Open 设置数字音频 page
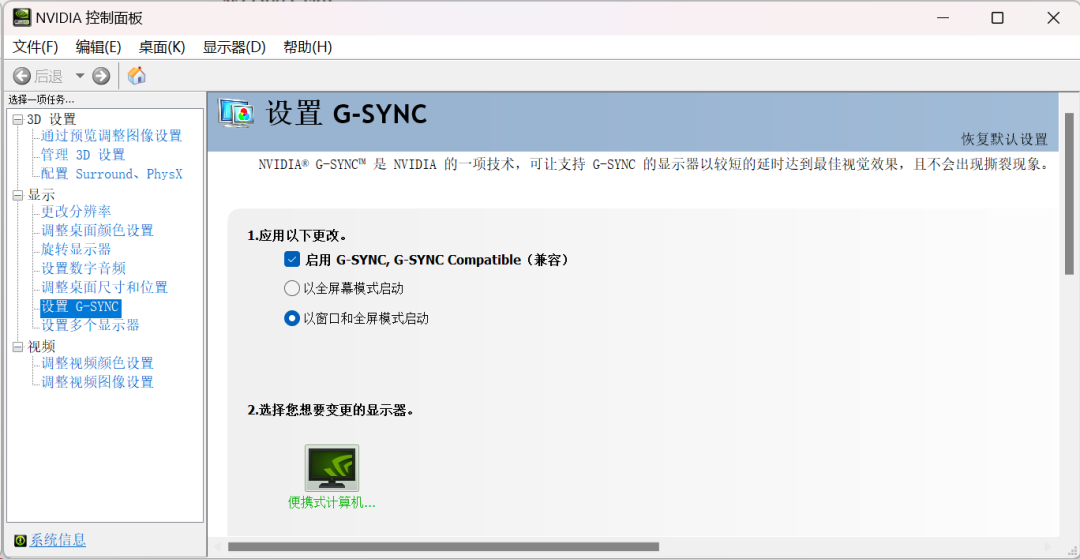The image size is (1080, 559). point(83,268)
